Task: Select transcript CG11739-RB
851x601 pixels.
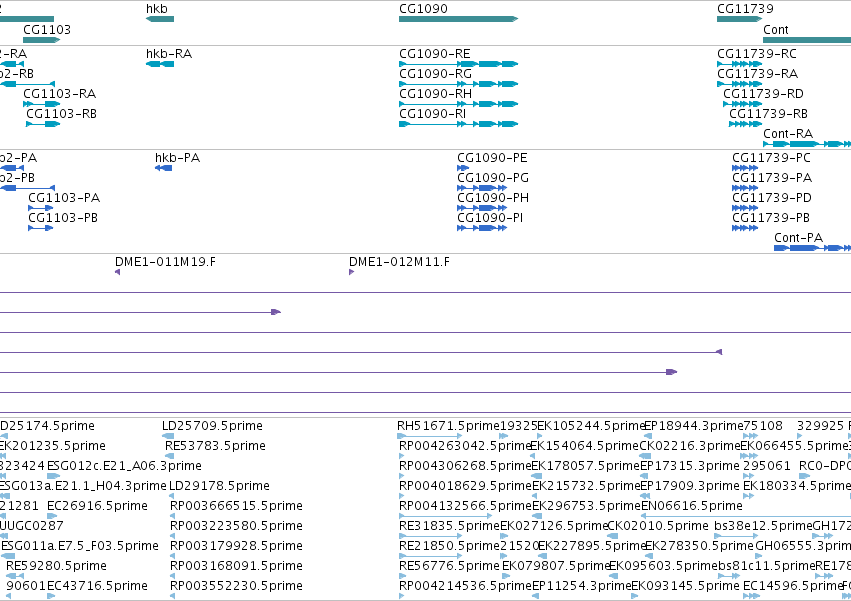Action: 746,124
